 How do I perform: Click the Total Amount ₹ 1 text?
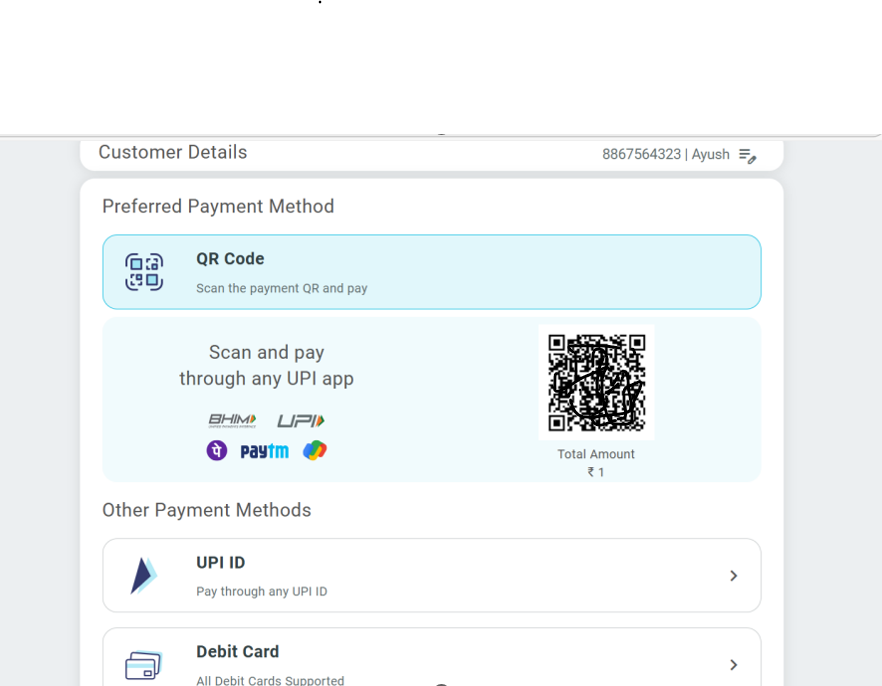[x=596, y=463]
